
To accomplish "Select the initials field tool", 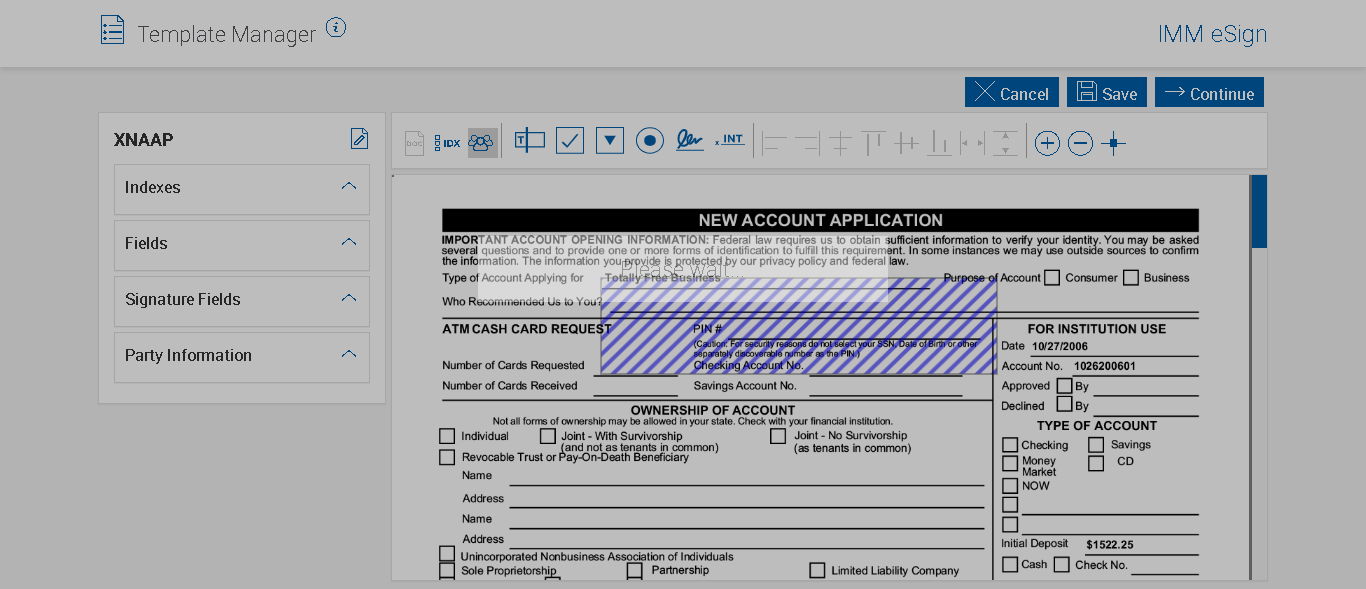I will click(x=730, y=141).
